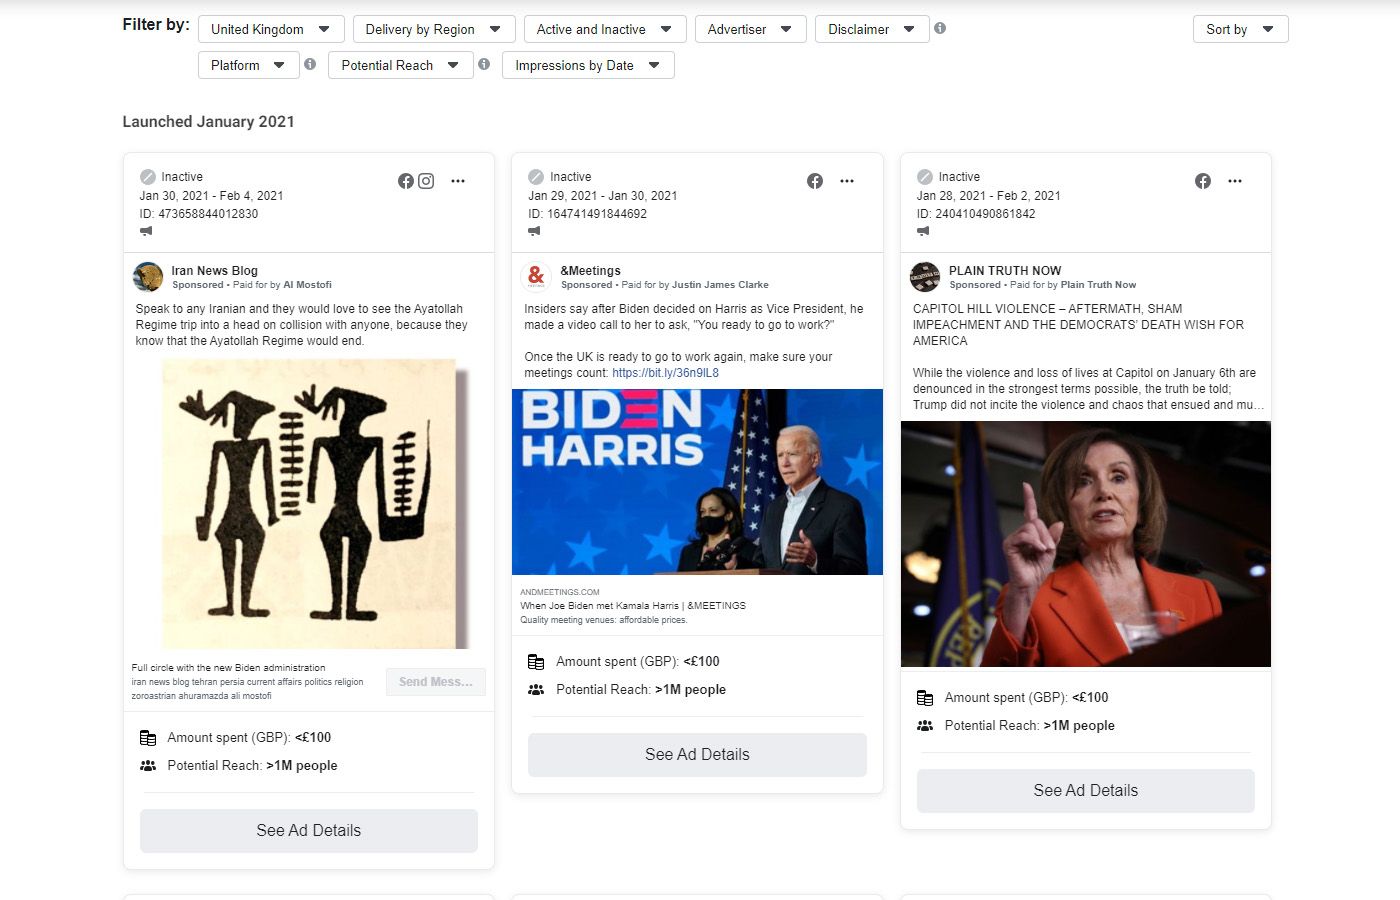This screenshot has height=900, width=1400.
Task: View the Instagram placement icon on the Iran ad
Action: 426,181
